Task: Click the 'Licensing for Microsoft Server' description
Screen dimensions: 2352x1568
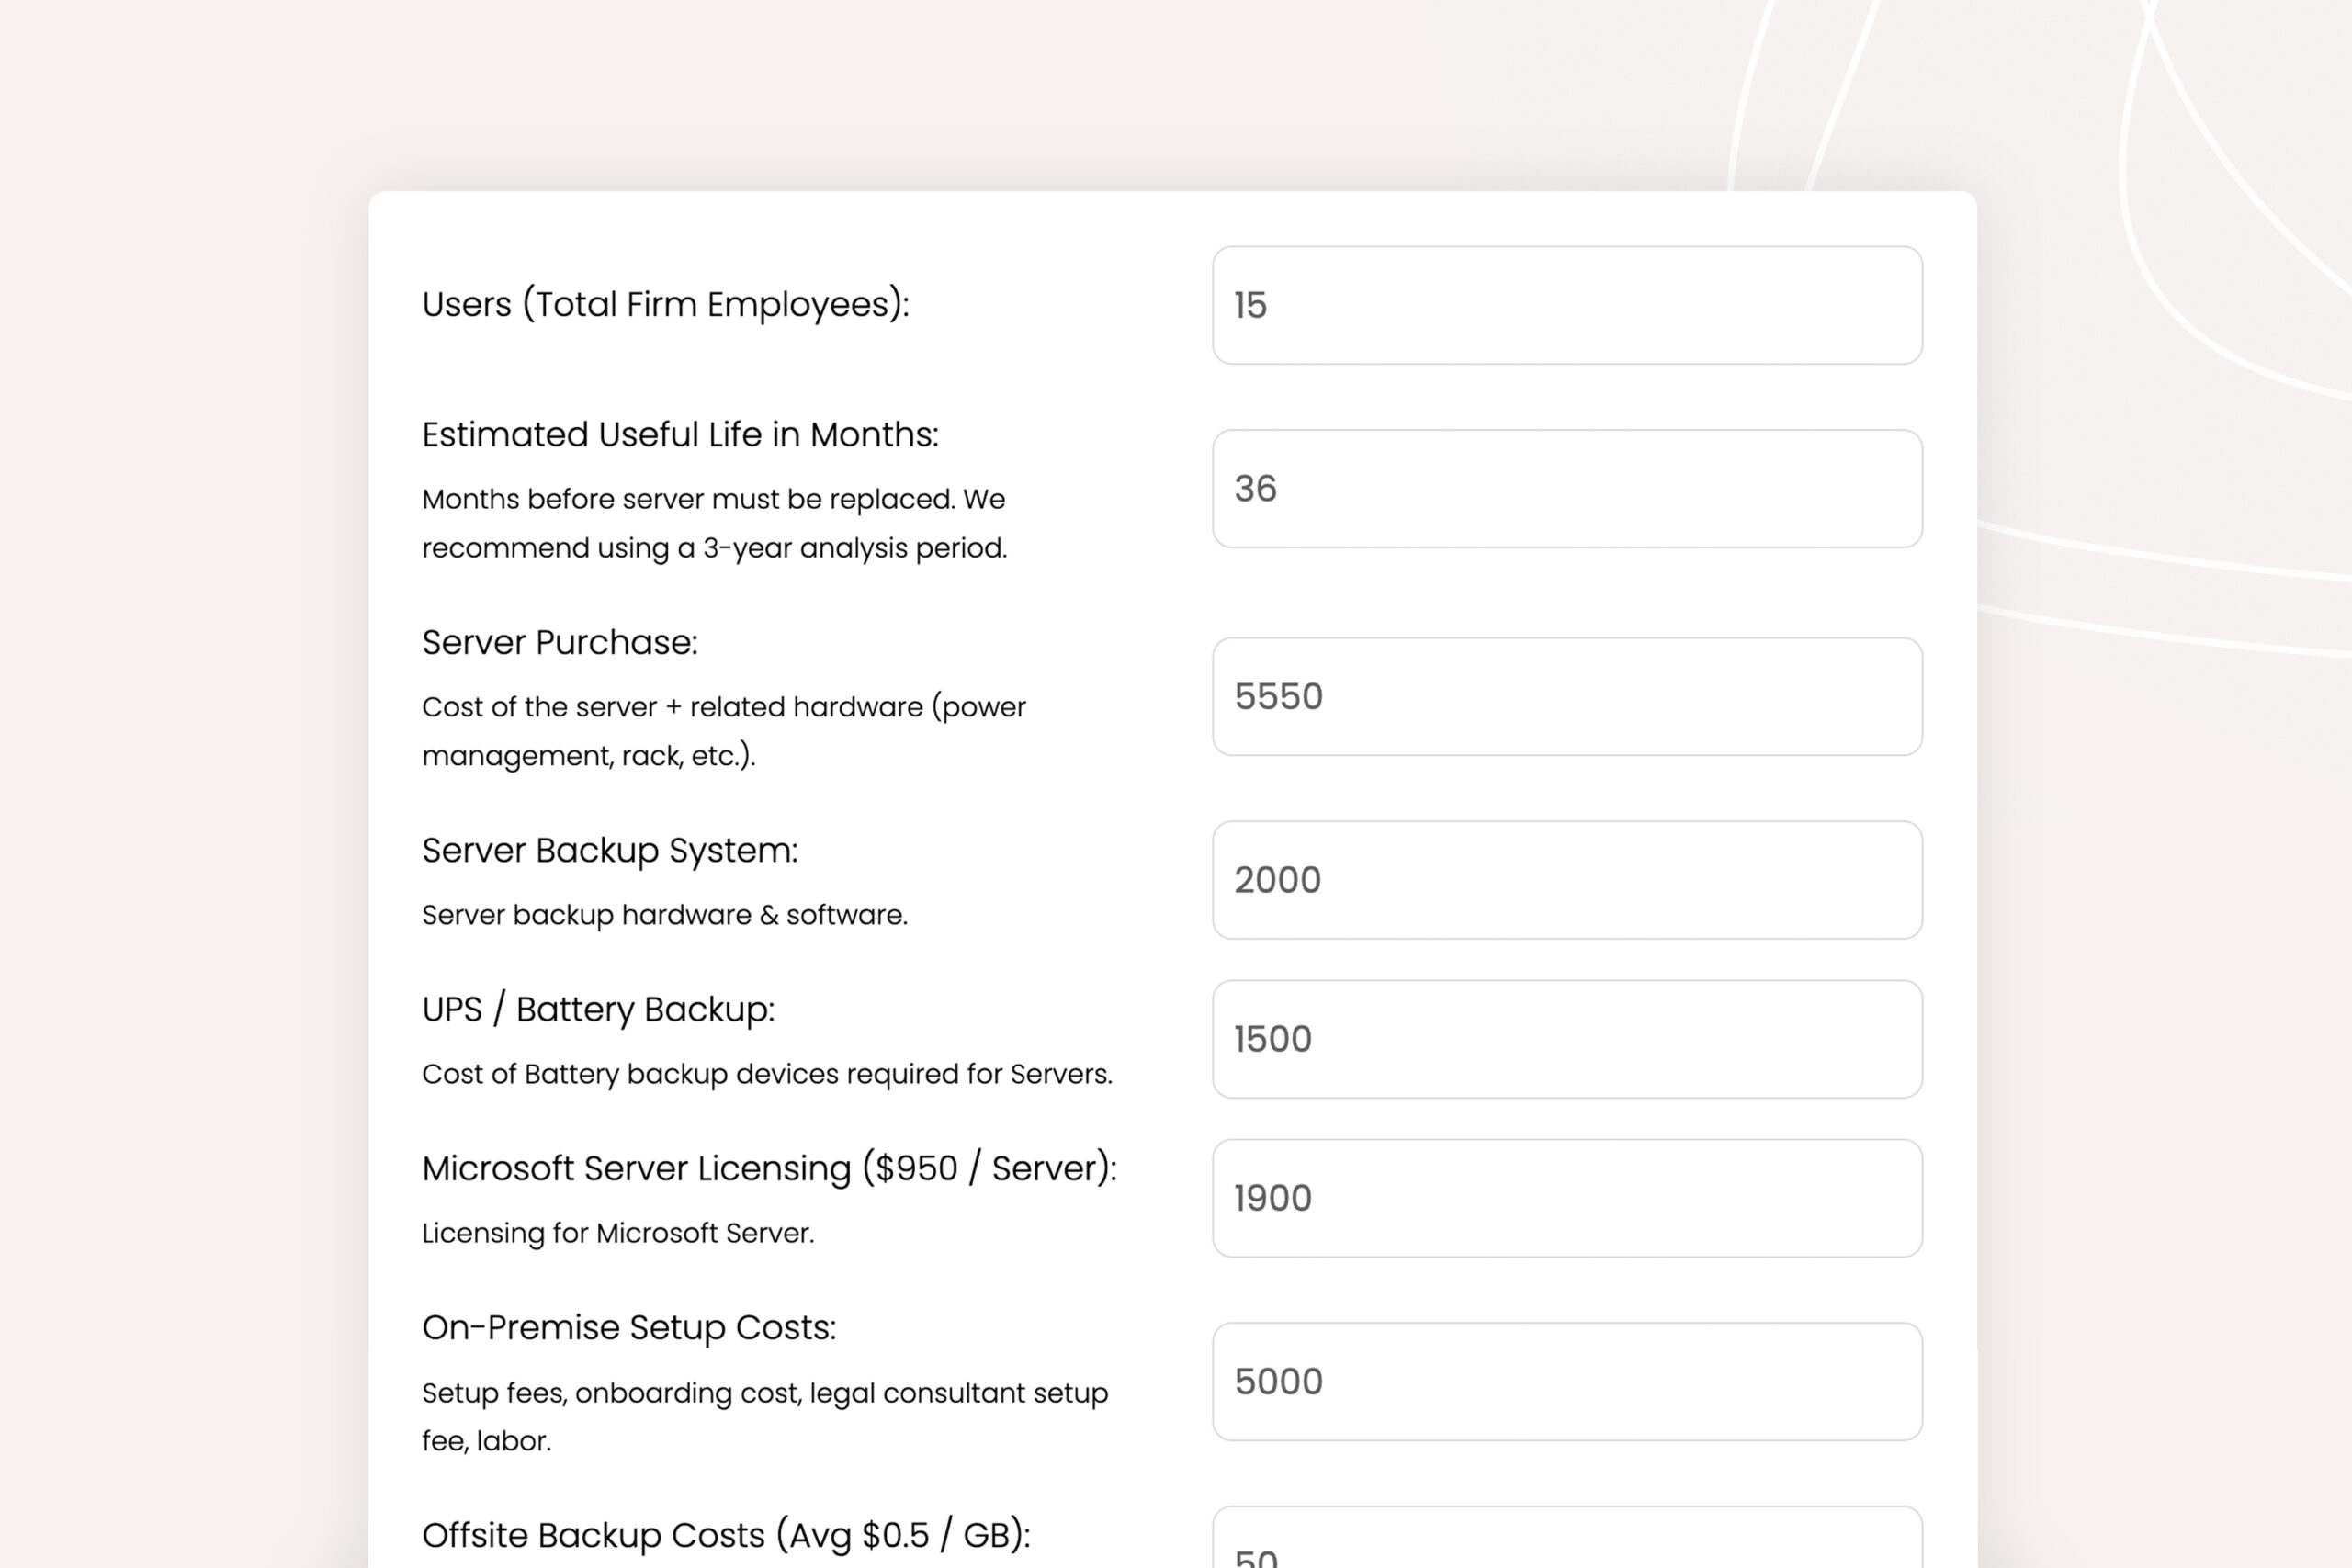Action: pos(617,1233)
